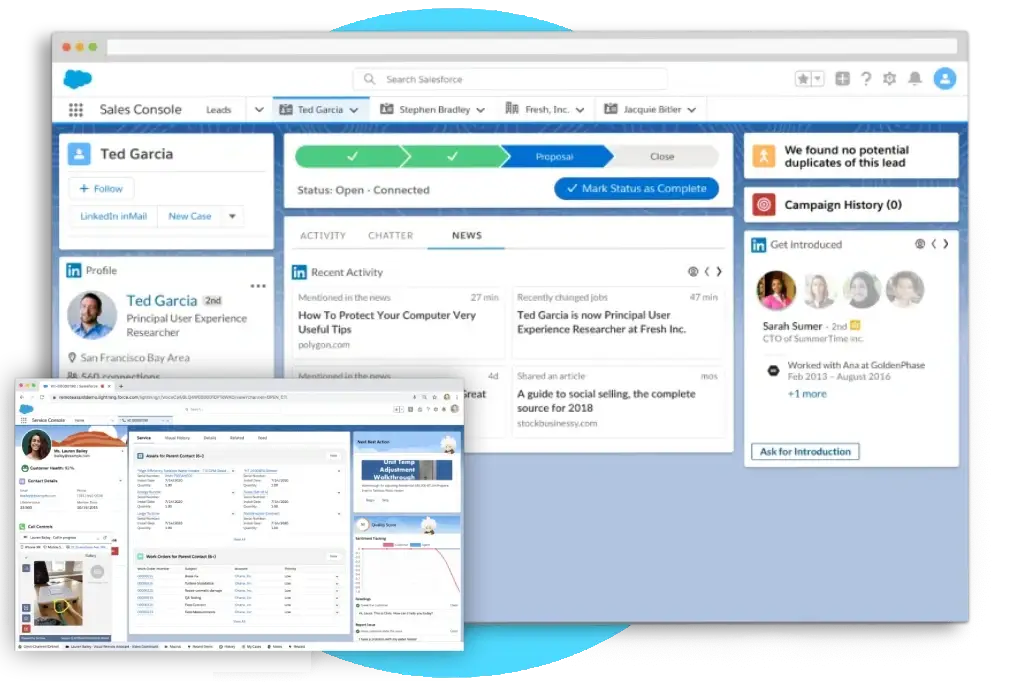Click in the Search Salesforce field
The image size is (1023, 682).
[x=510, y=79]
